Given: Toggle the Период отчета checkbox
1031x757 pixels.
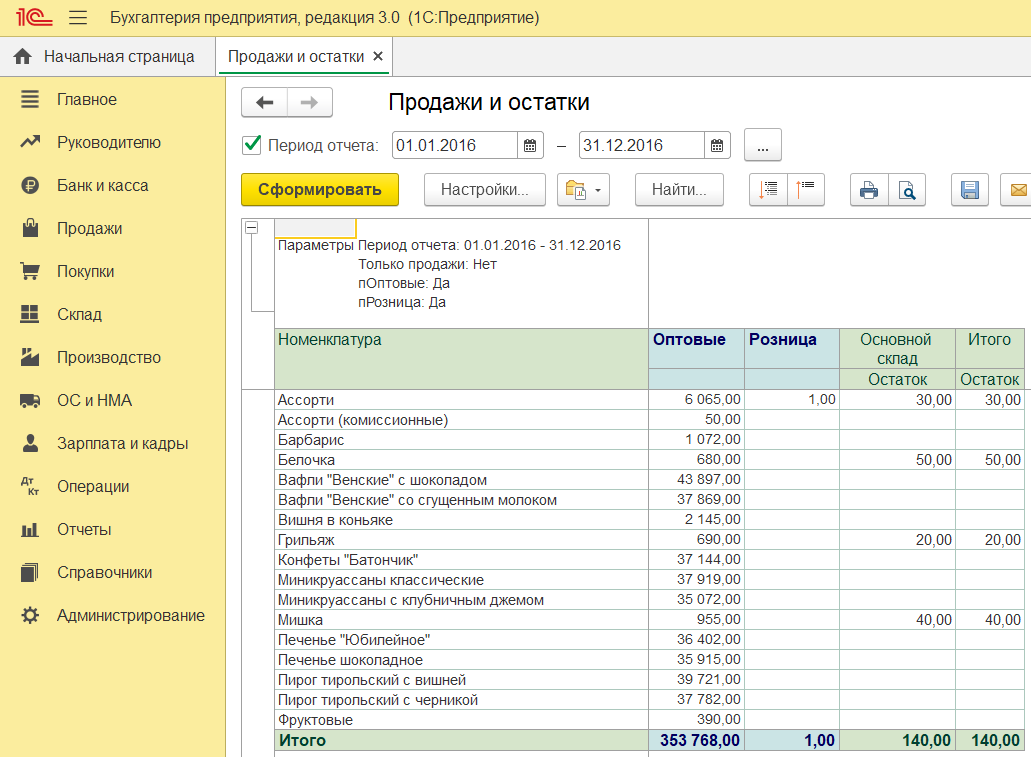Looking at the screenshot, I should coord(252,145).
